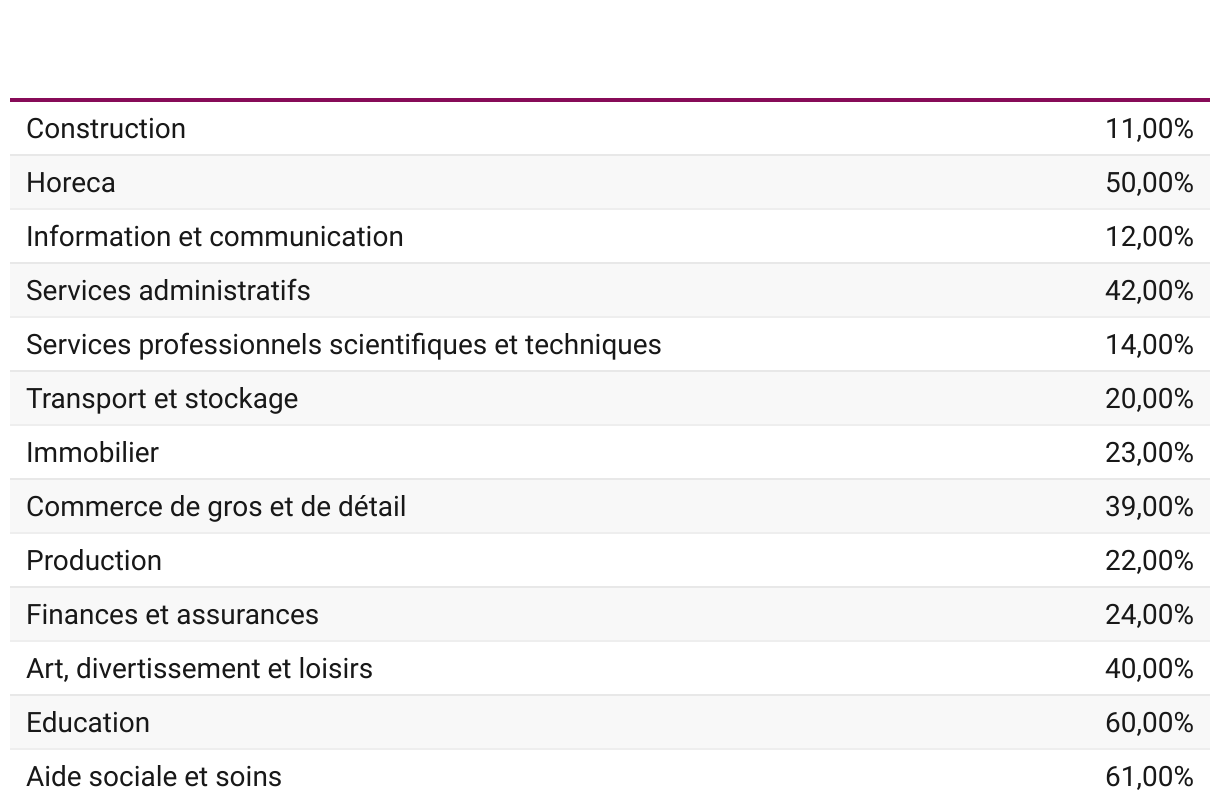
Task: Select Services administratifs label
Action: click(x=168, y=291)
